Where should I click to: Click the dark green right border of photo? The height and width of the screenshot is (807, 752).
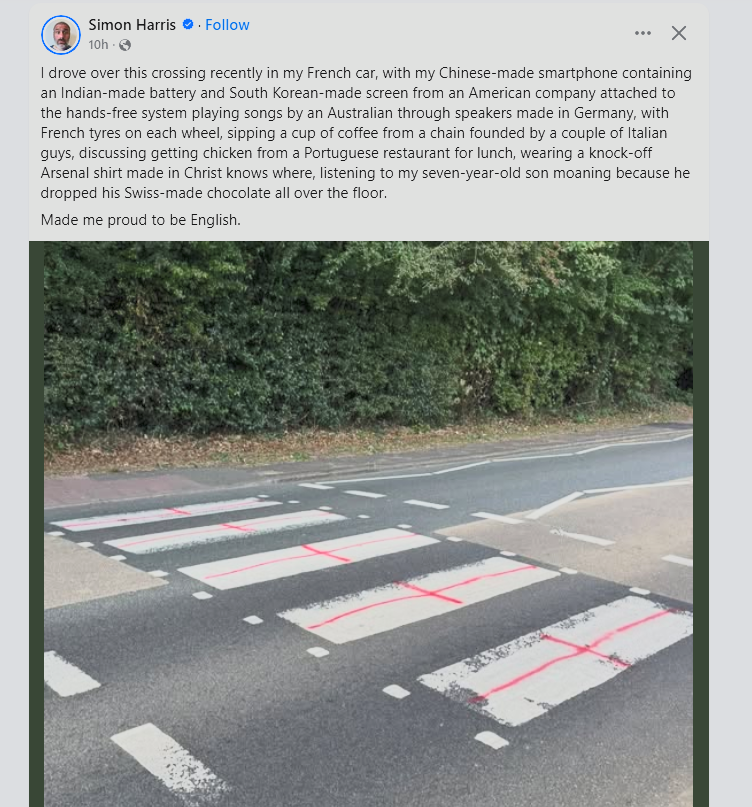(701, 524)
